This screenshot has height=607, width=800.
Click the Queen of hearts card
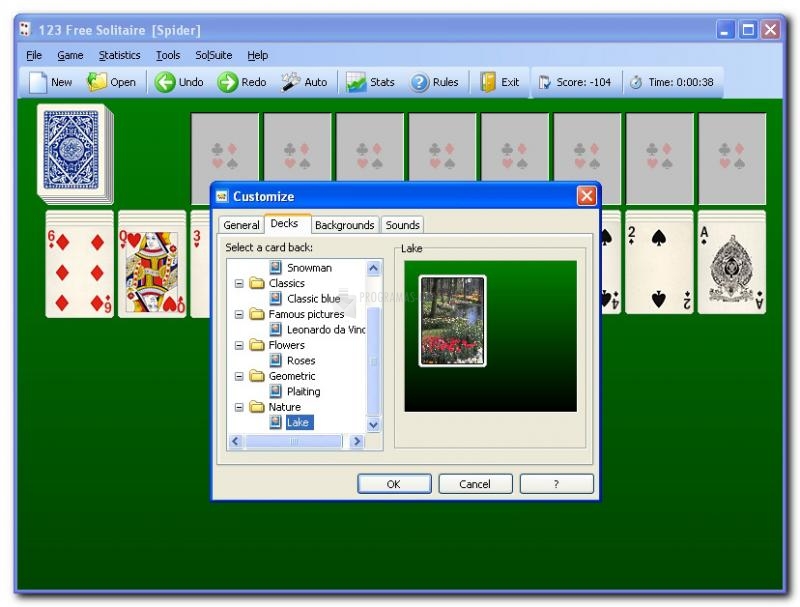[x=152, y=270]
